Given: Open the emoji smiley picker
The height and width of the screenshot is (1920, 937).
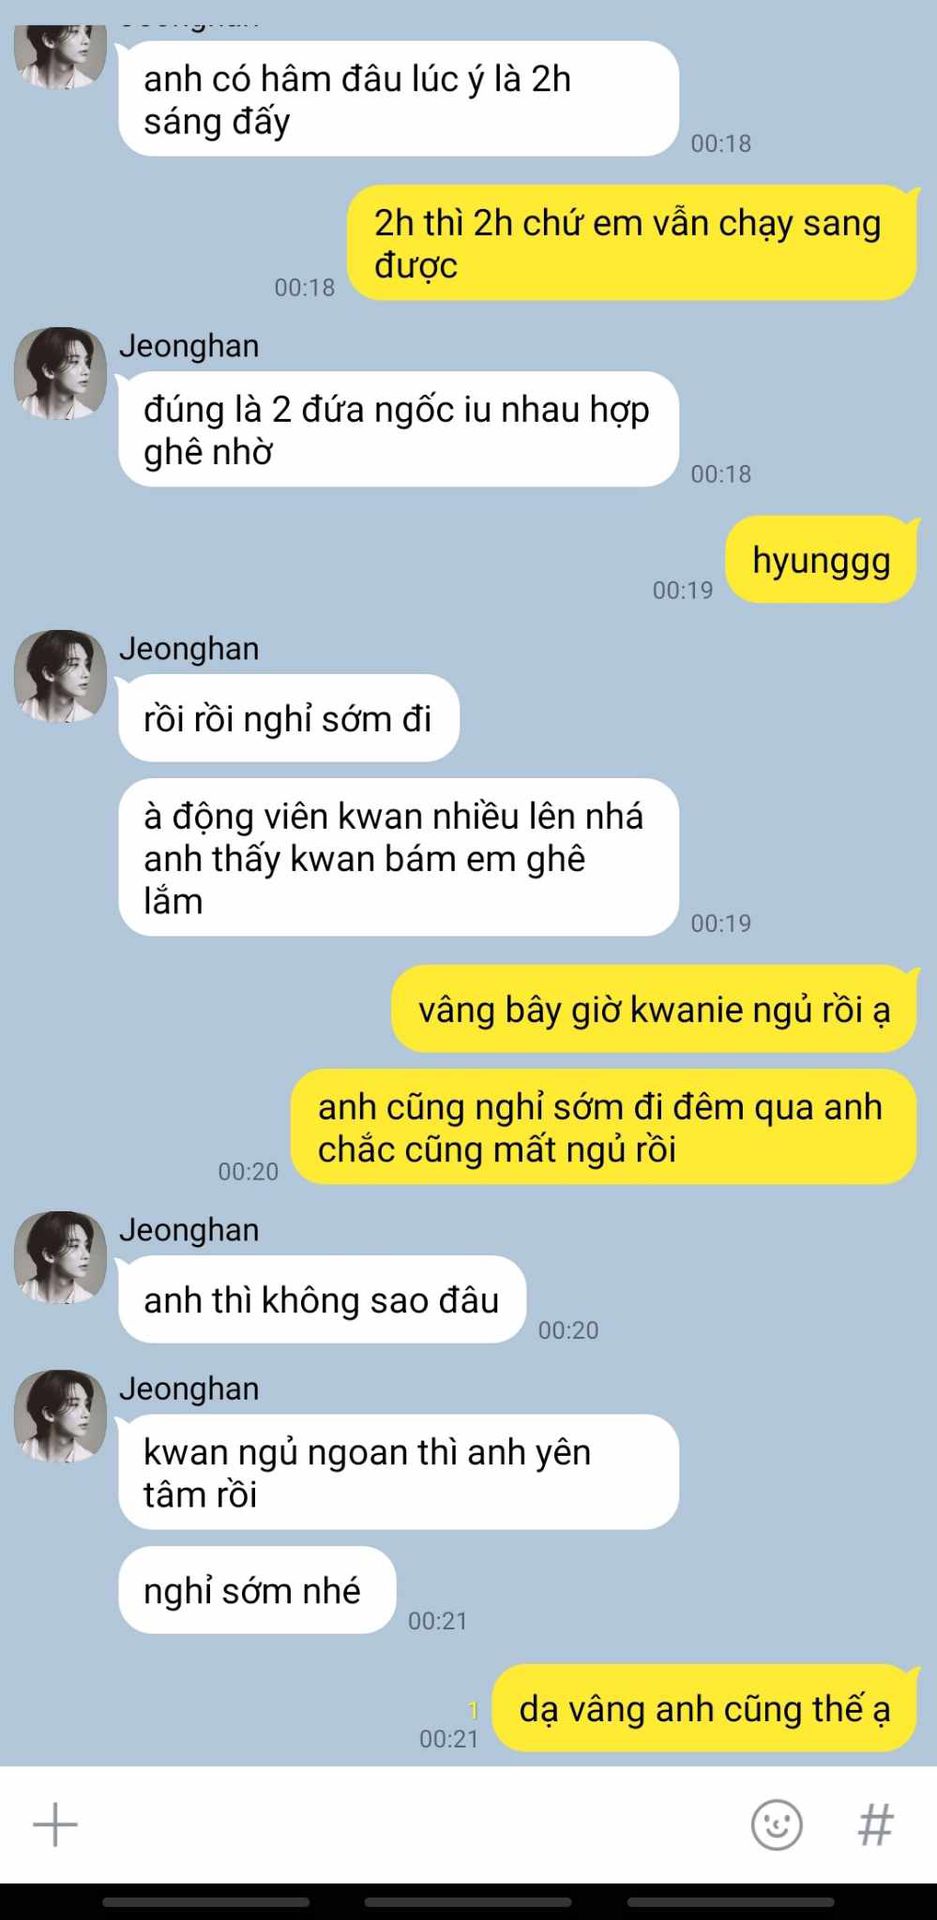Looking at the screenshot, I should pyautogui.click(x=776, y=1824).
